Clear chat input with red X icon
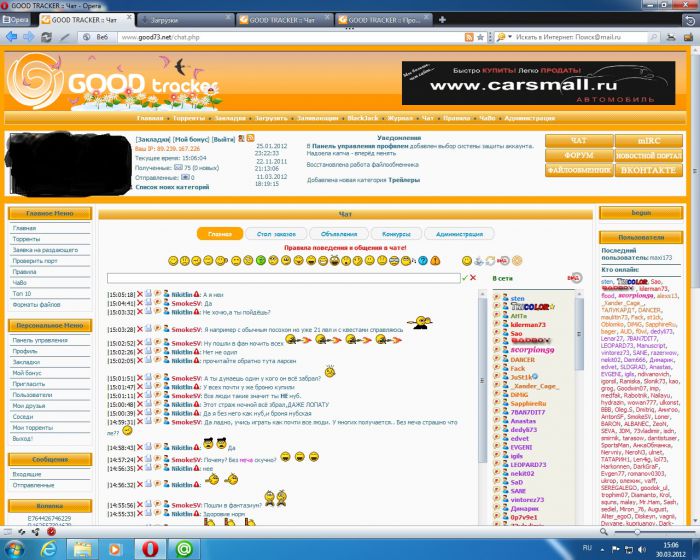 (474, 277)
